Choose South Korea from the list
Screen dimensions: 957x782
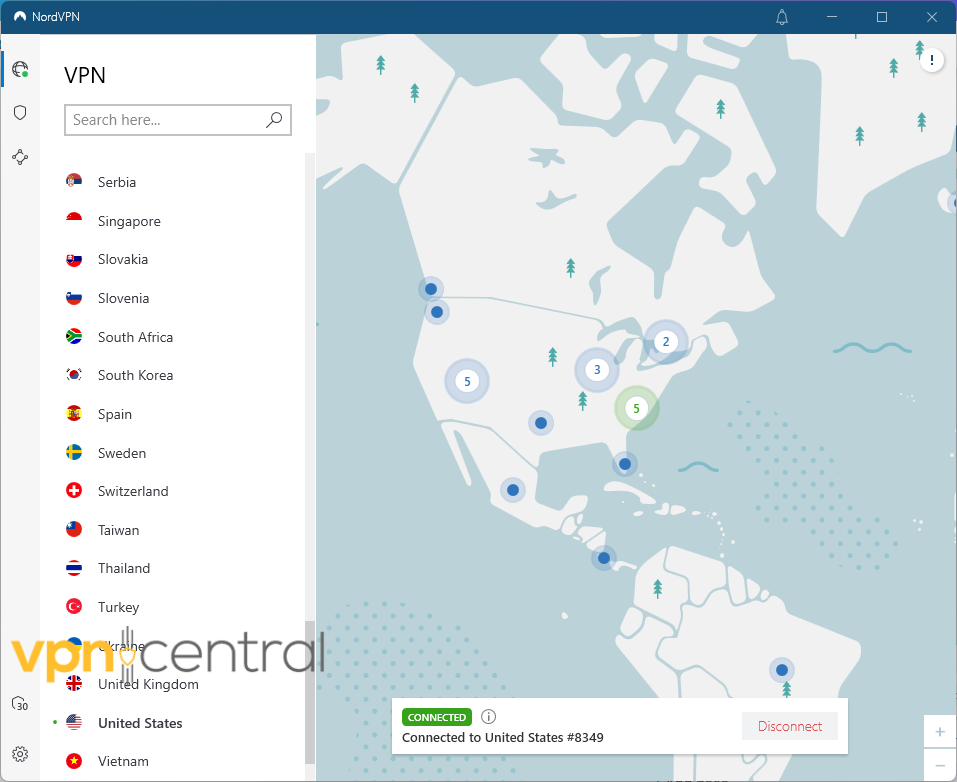coord(135,375)
